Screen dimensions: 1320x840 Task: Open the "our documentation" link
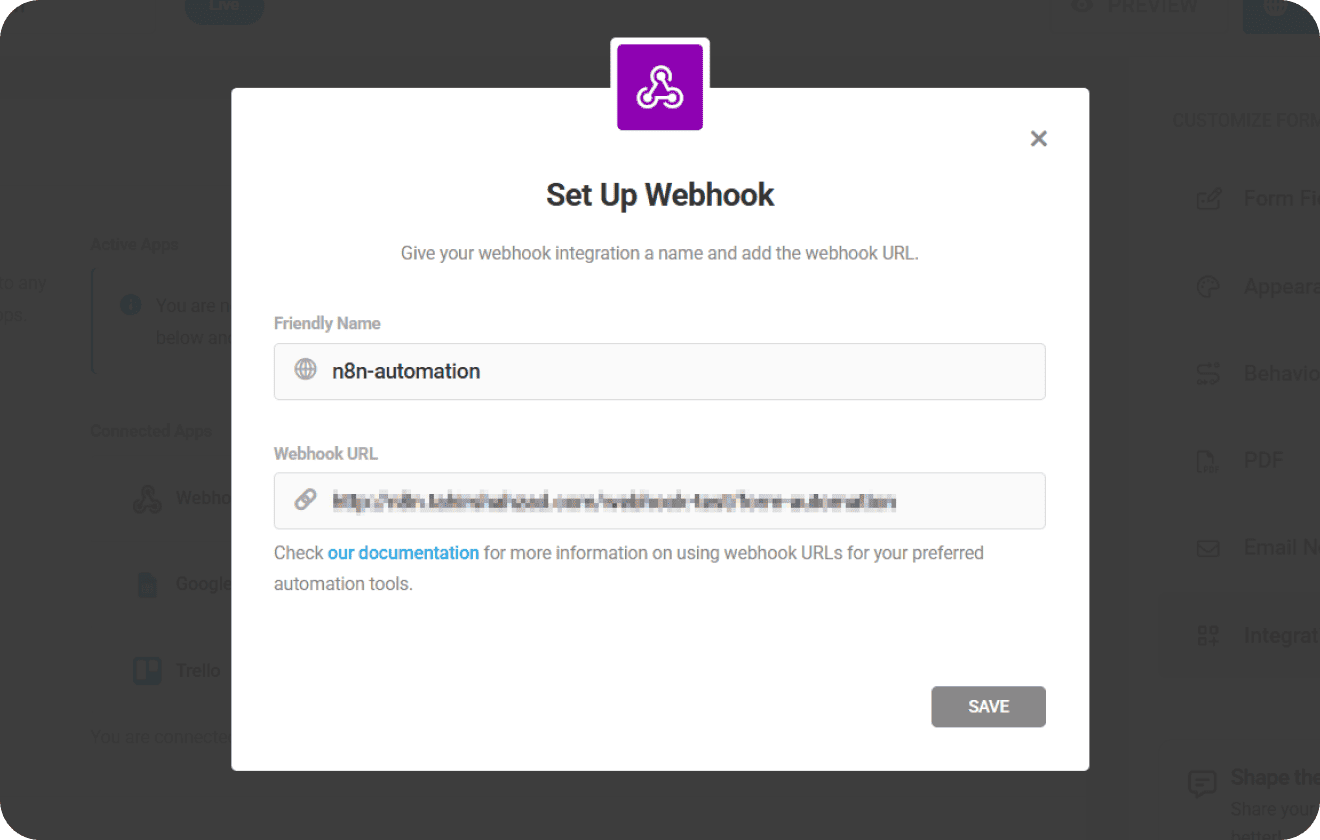403,553
